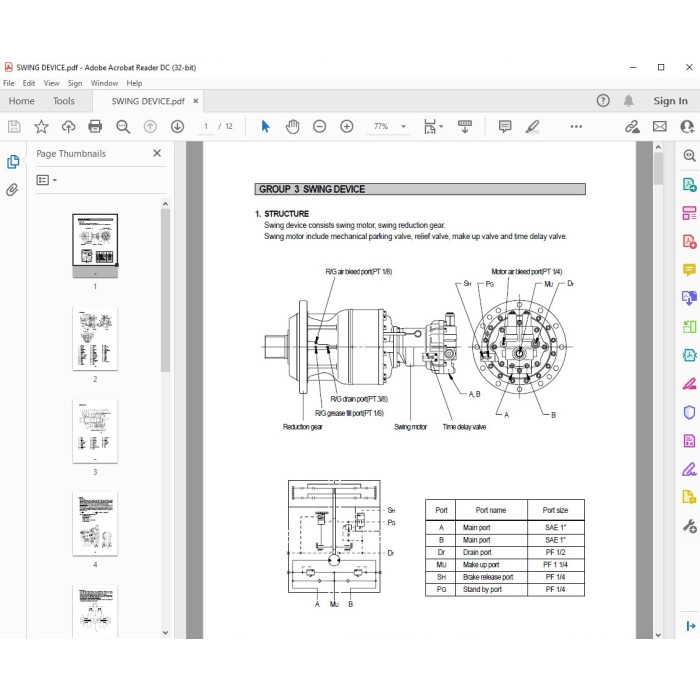This screenshot has height=700, width=700.
Task: Open the Fill & Sign pen tool
Action: click(x=689, y=469)
